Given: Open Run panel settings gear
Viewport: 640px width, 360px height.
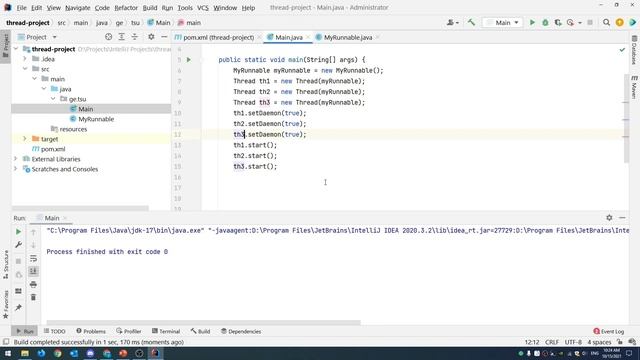Looking at the screenshot, I should click(609, 218).
